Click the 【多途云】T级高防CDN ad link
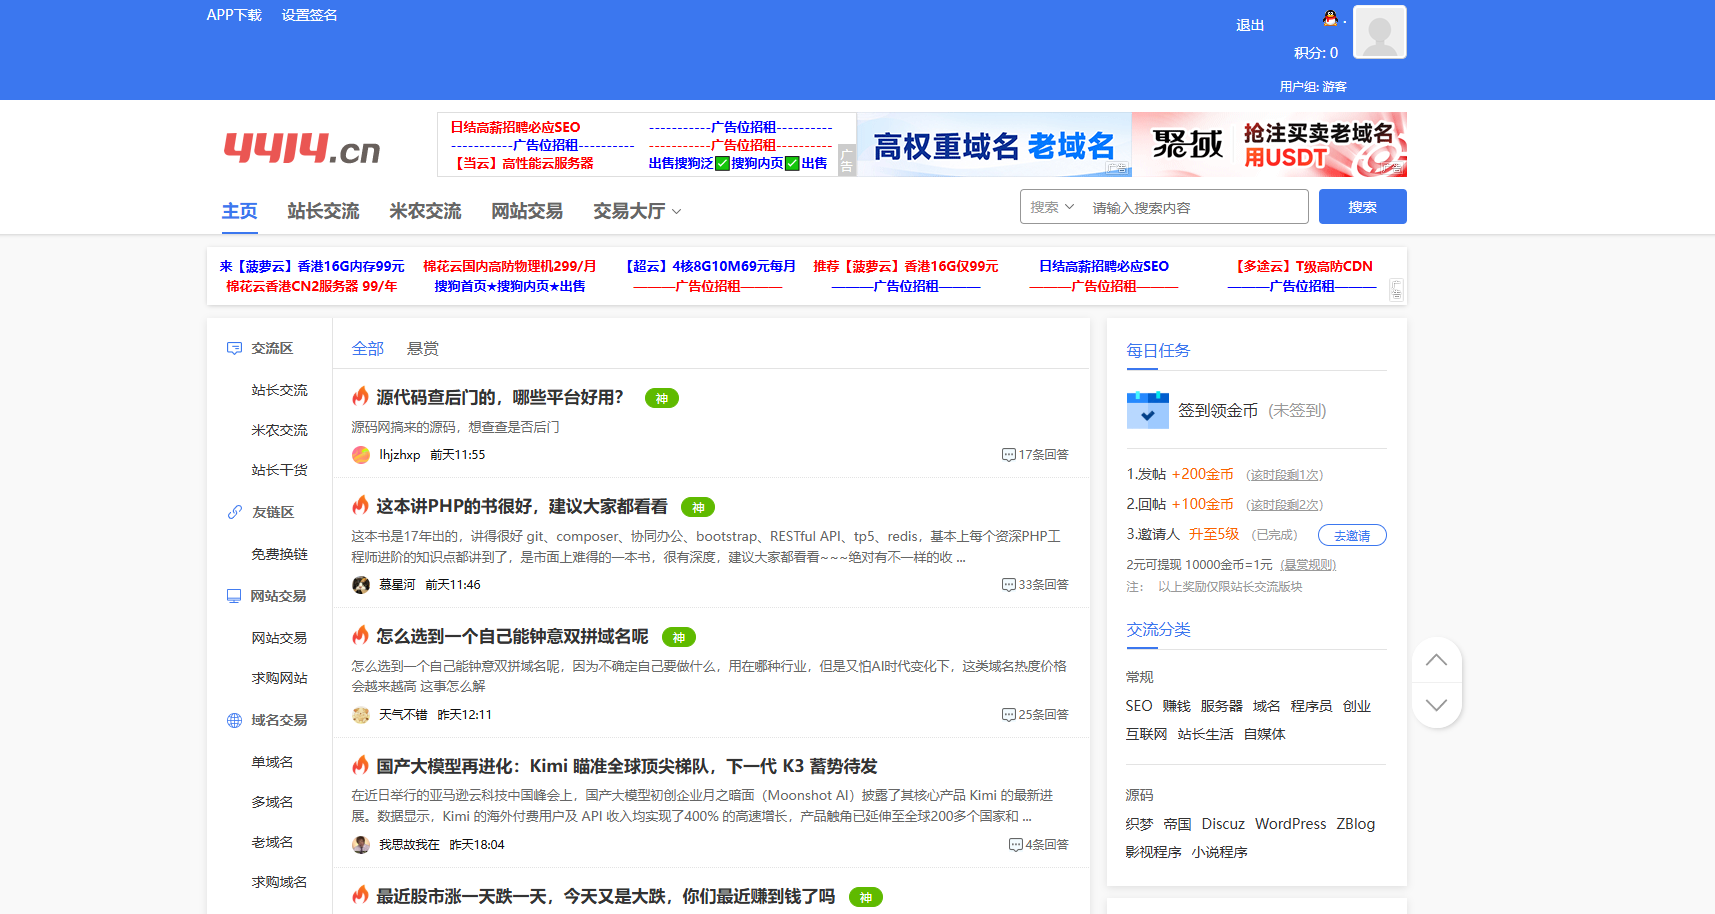 pyautogui.click(x=1303, y=266)
